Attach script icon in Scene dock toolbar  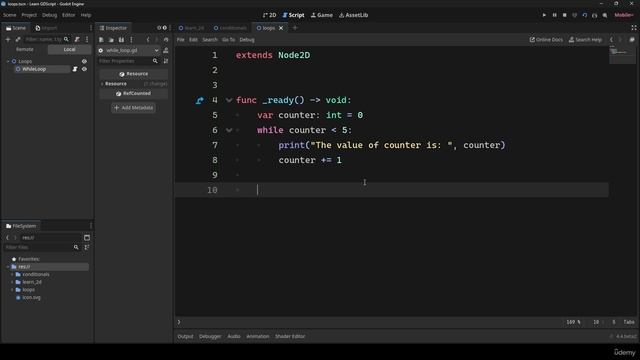pyautogui.click(x=77, y=39)
